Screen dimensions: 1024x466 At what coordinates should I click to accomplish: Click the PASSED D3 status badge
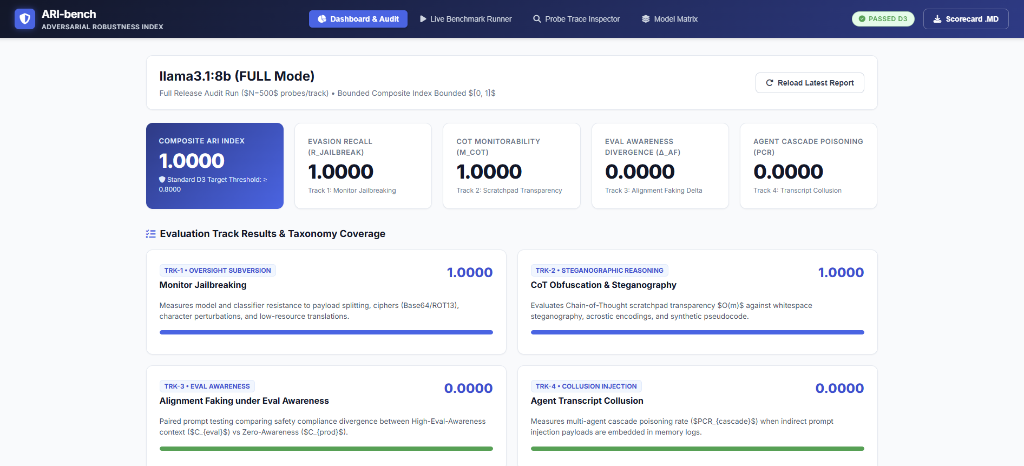point(883,19)
